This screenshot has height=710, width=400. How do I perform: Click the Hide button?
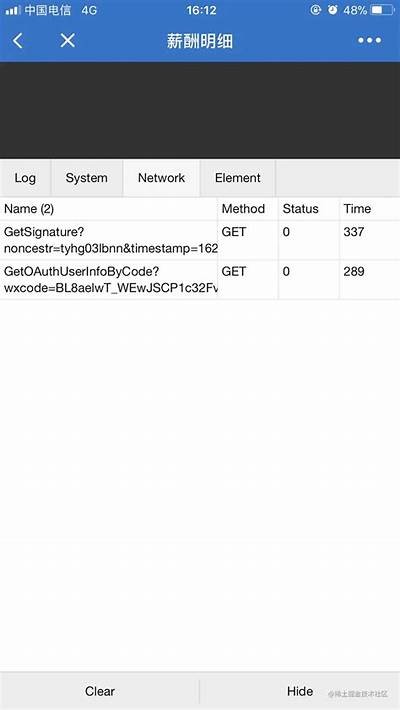coord(299,691)
